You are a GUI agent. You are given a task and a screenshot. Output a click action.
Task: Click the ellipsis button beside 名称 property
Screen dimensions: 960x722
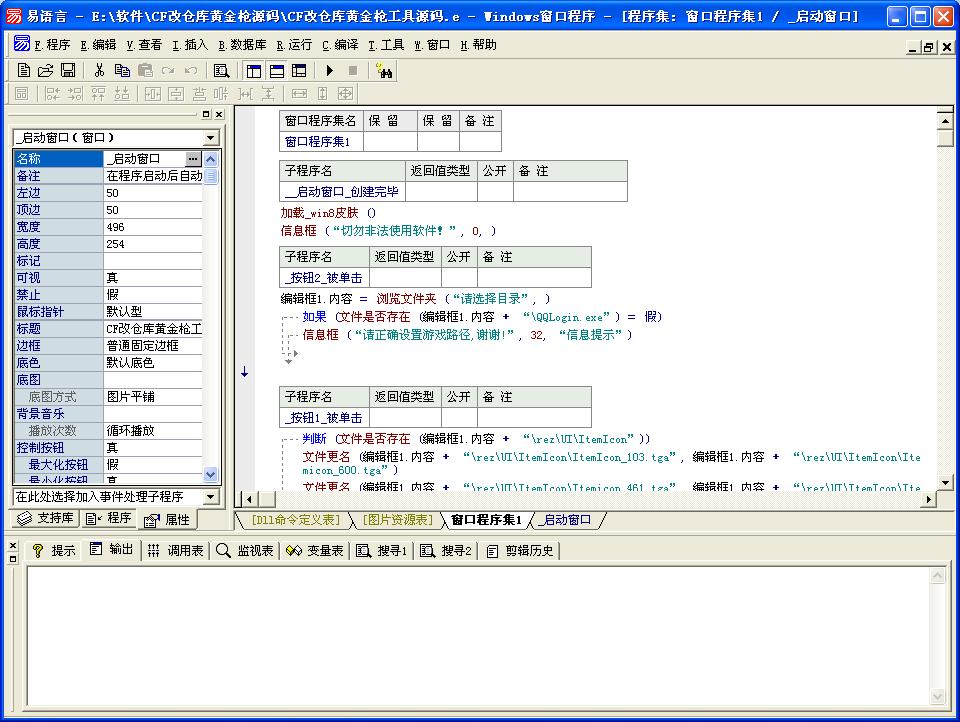click(x=193, y=159)
